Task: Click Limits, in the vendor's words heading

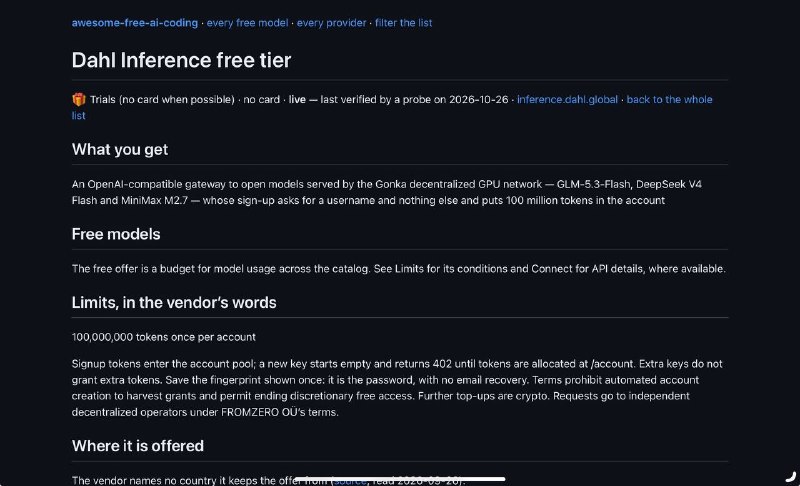Action: pyautogui.click(x=174, y=302)
